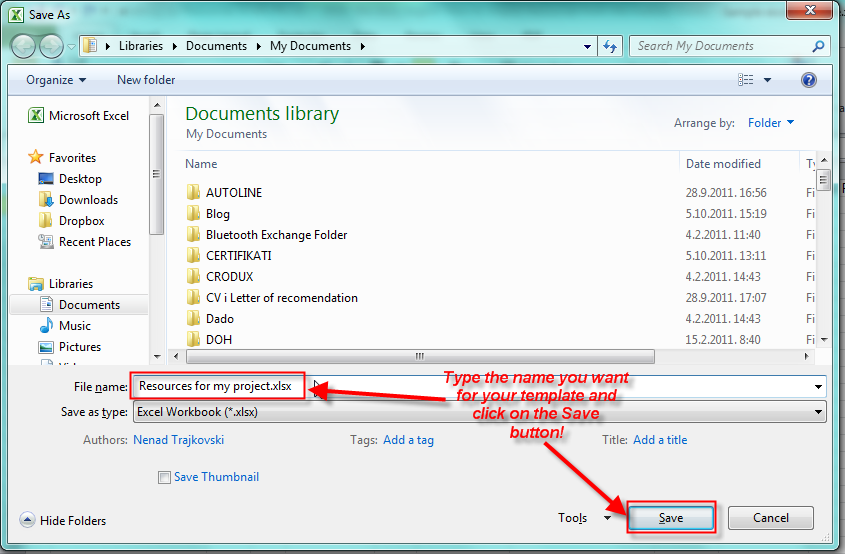Screen dimensions: 845x554
Task: Enable the Save Thumbnail checkbox
Action: click(164, 478)
